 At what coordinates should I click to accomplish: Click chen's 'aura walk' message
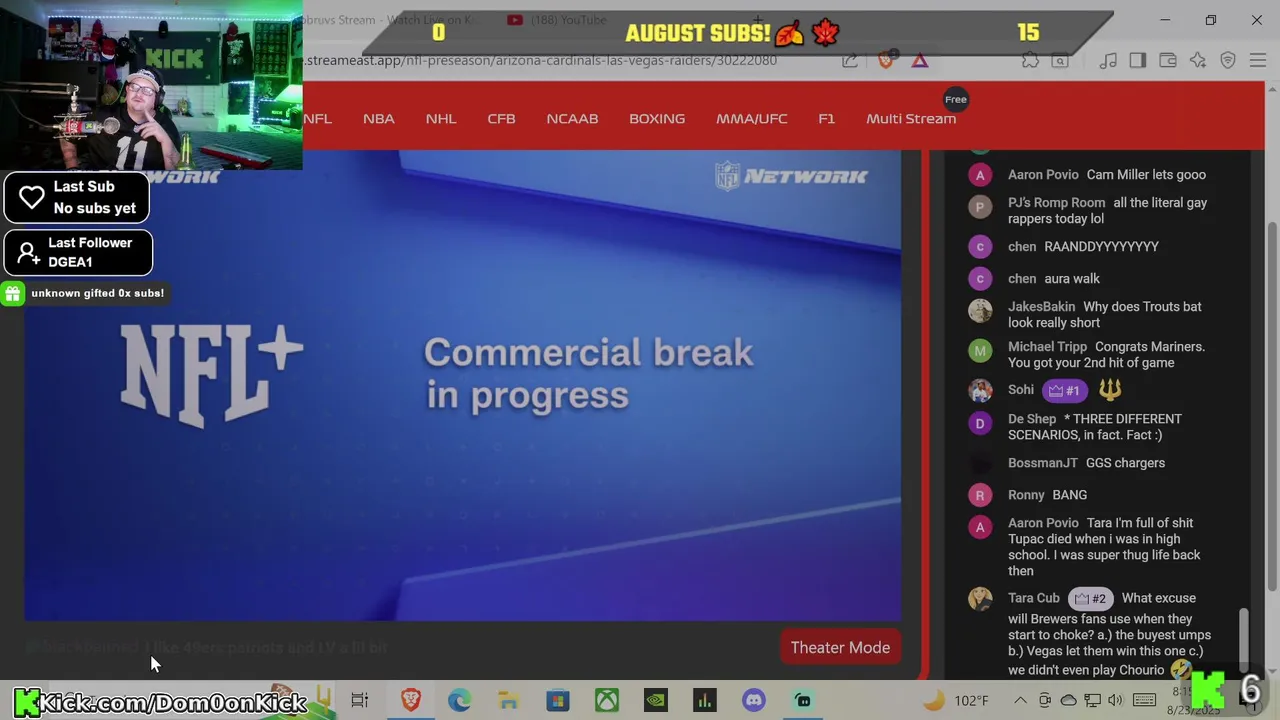[x=1071, y=278]
